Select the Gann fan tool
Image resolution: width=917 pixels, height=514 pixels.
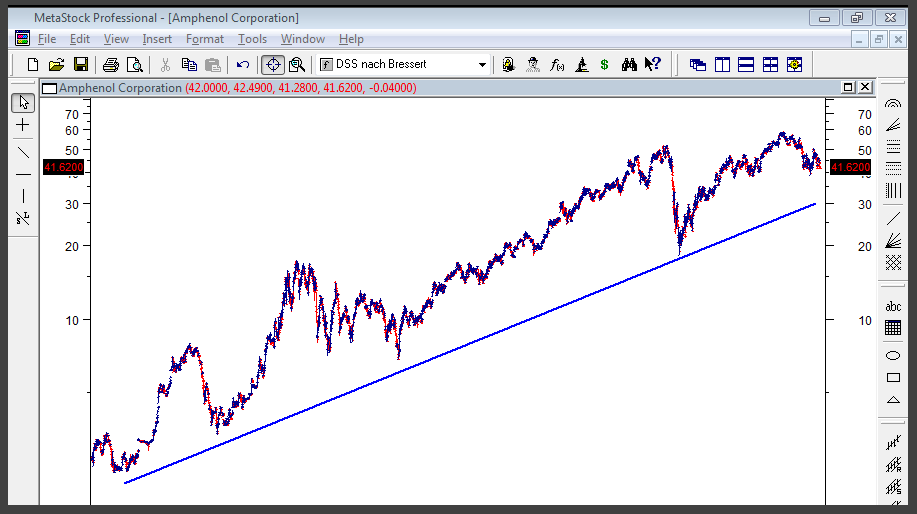pyautogui.click(x=893, y=240)
